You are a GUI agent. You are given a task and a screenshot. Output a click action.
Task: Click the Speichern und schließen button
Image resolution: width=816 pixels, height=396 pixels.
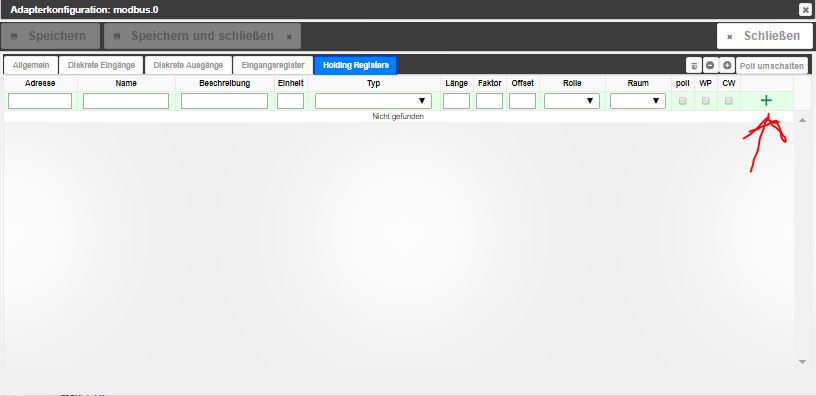(202, 36)
